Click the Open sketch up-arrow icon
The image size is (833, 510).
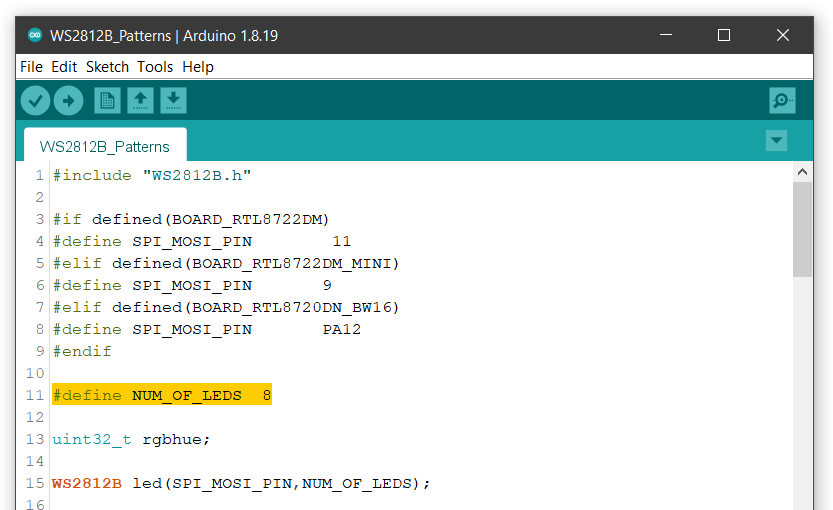[x=140, y=100]
